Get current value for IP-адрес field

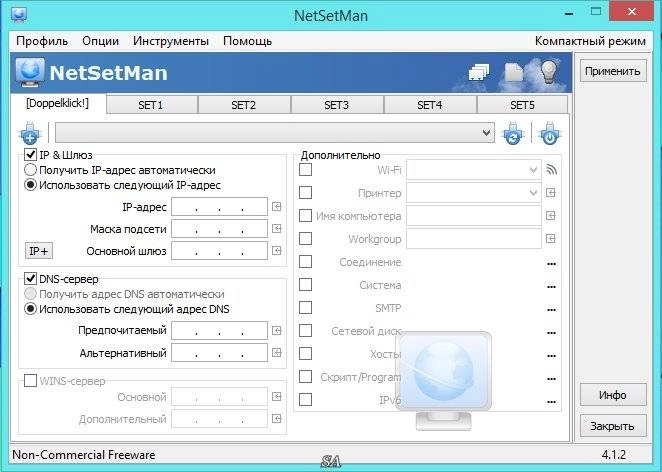click(277, 207)
